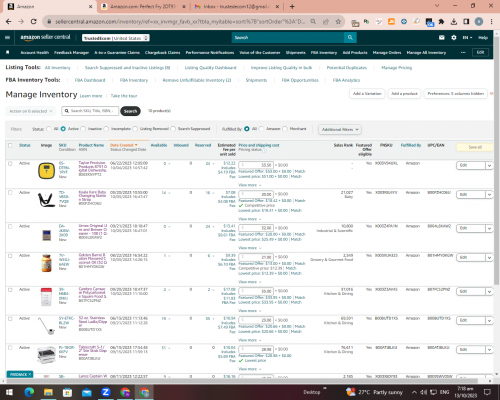Open the FBA Dashboard link
The height and width of the screenshot is (400, 500).
click(x=90, y=80)
